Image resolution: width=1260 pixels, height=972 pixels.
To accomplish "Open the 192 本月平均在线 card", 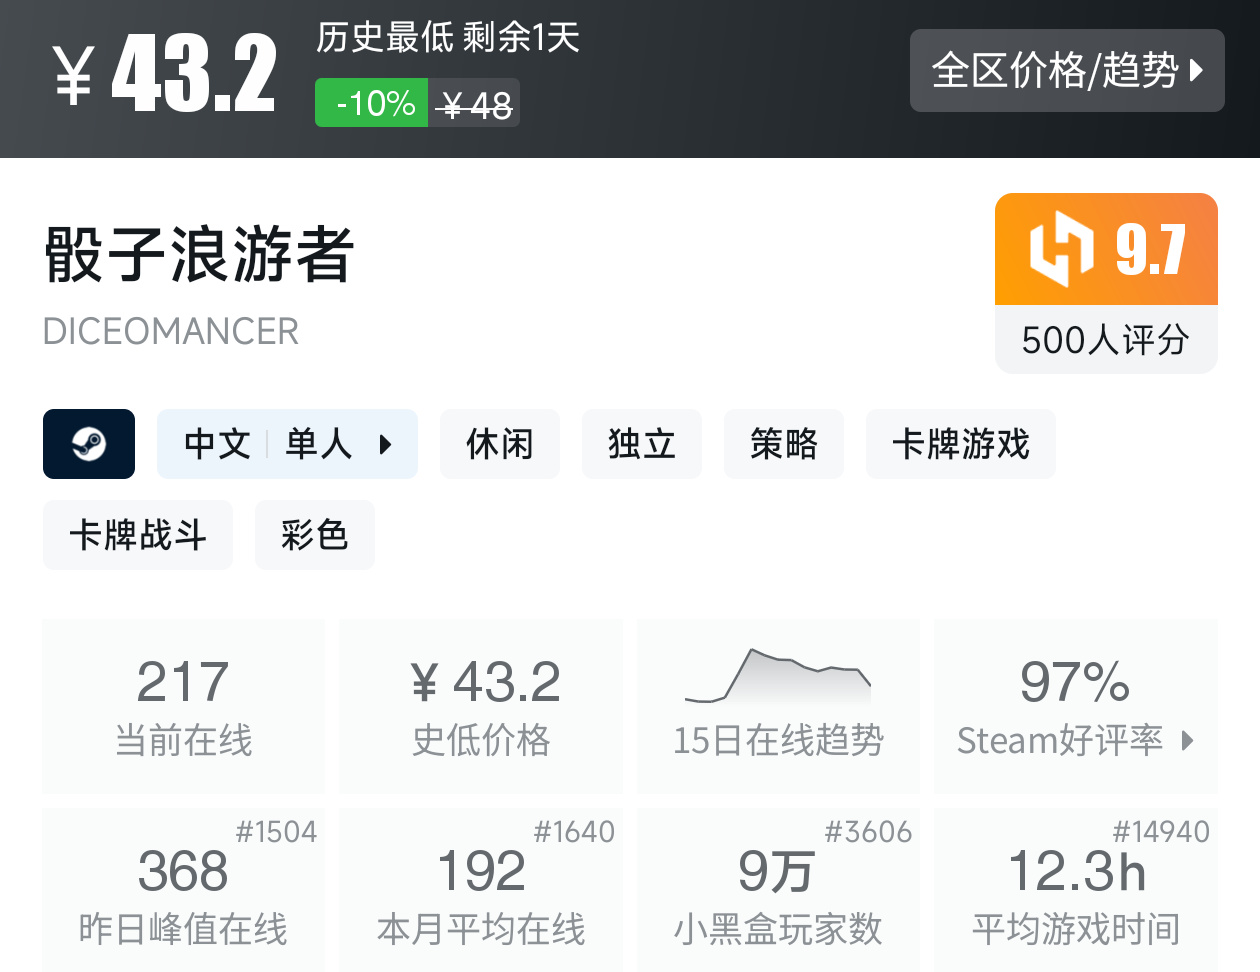I will [481, 890].
